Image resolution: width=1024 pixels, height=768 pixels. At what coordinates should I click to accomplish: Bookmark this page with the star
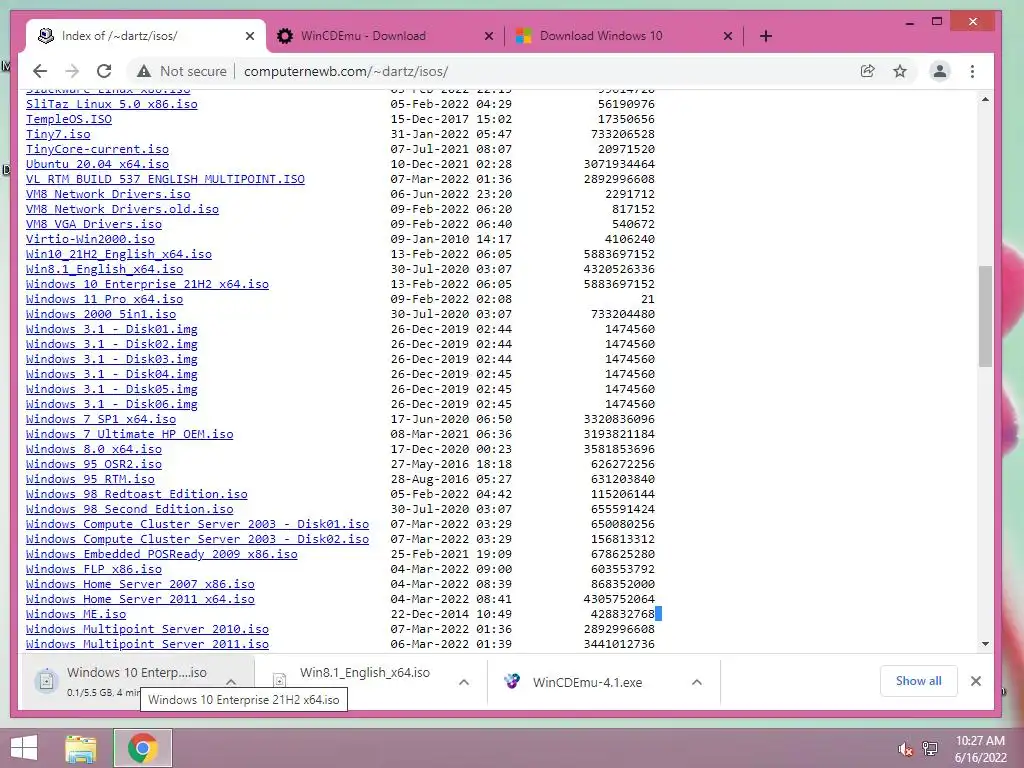coord(900,71)
